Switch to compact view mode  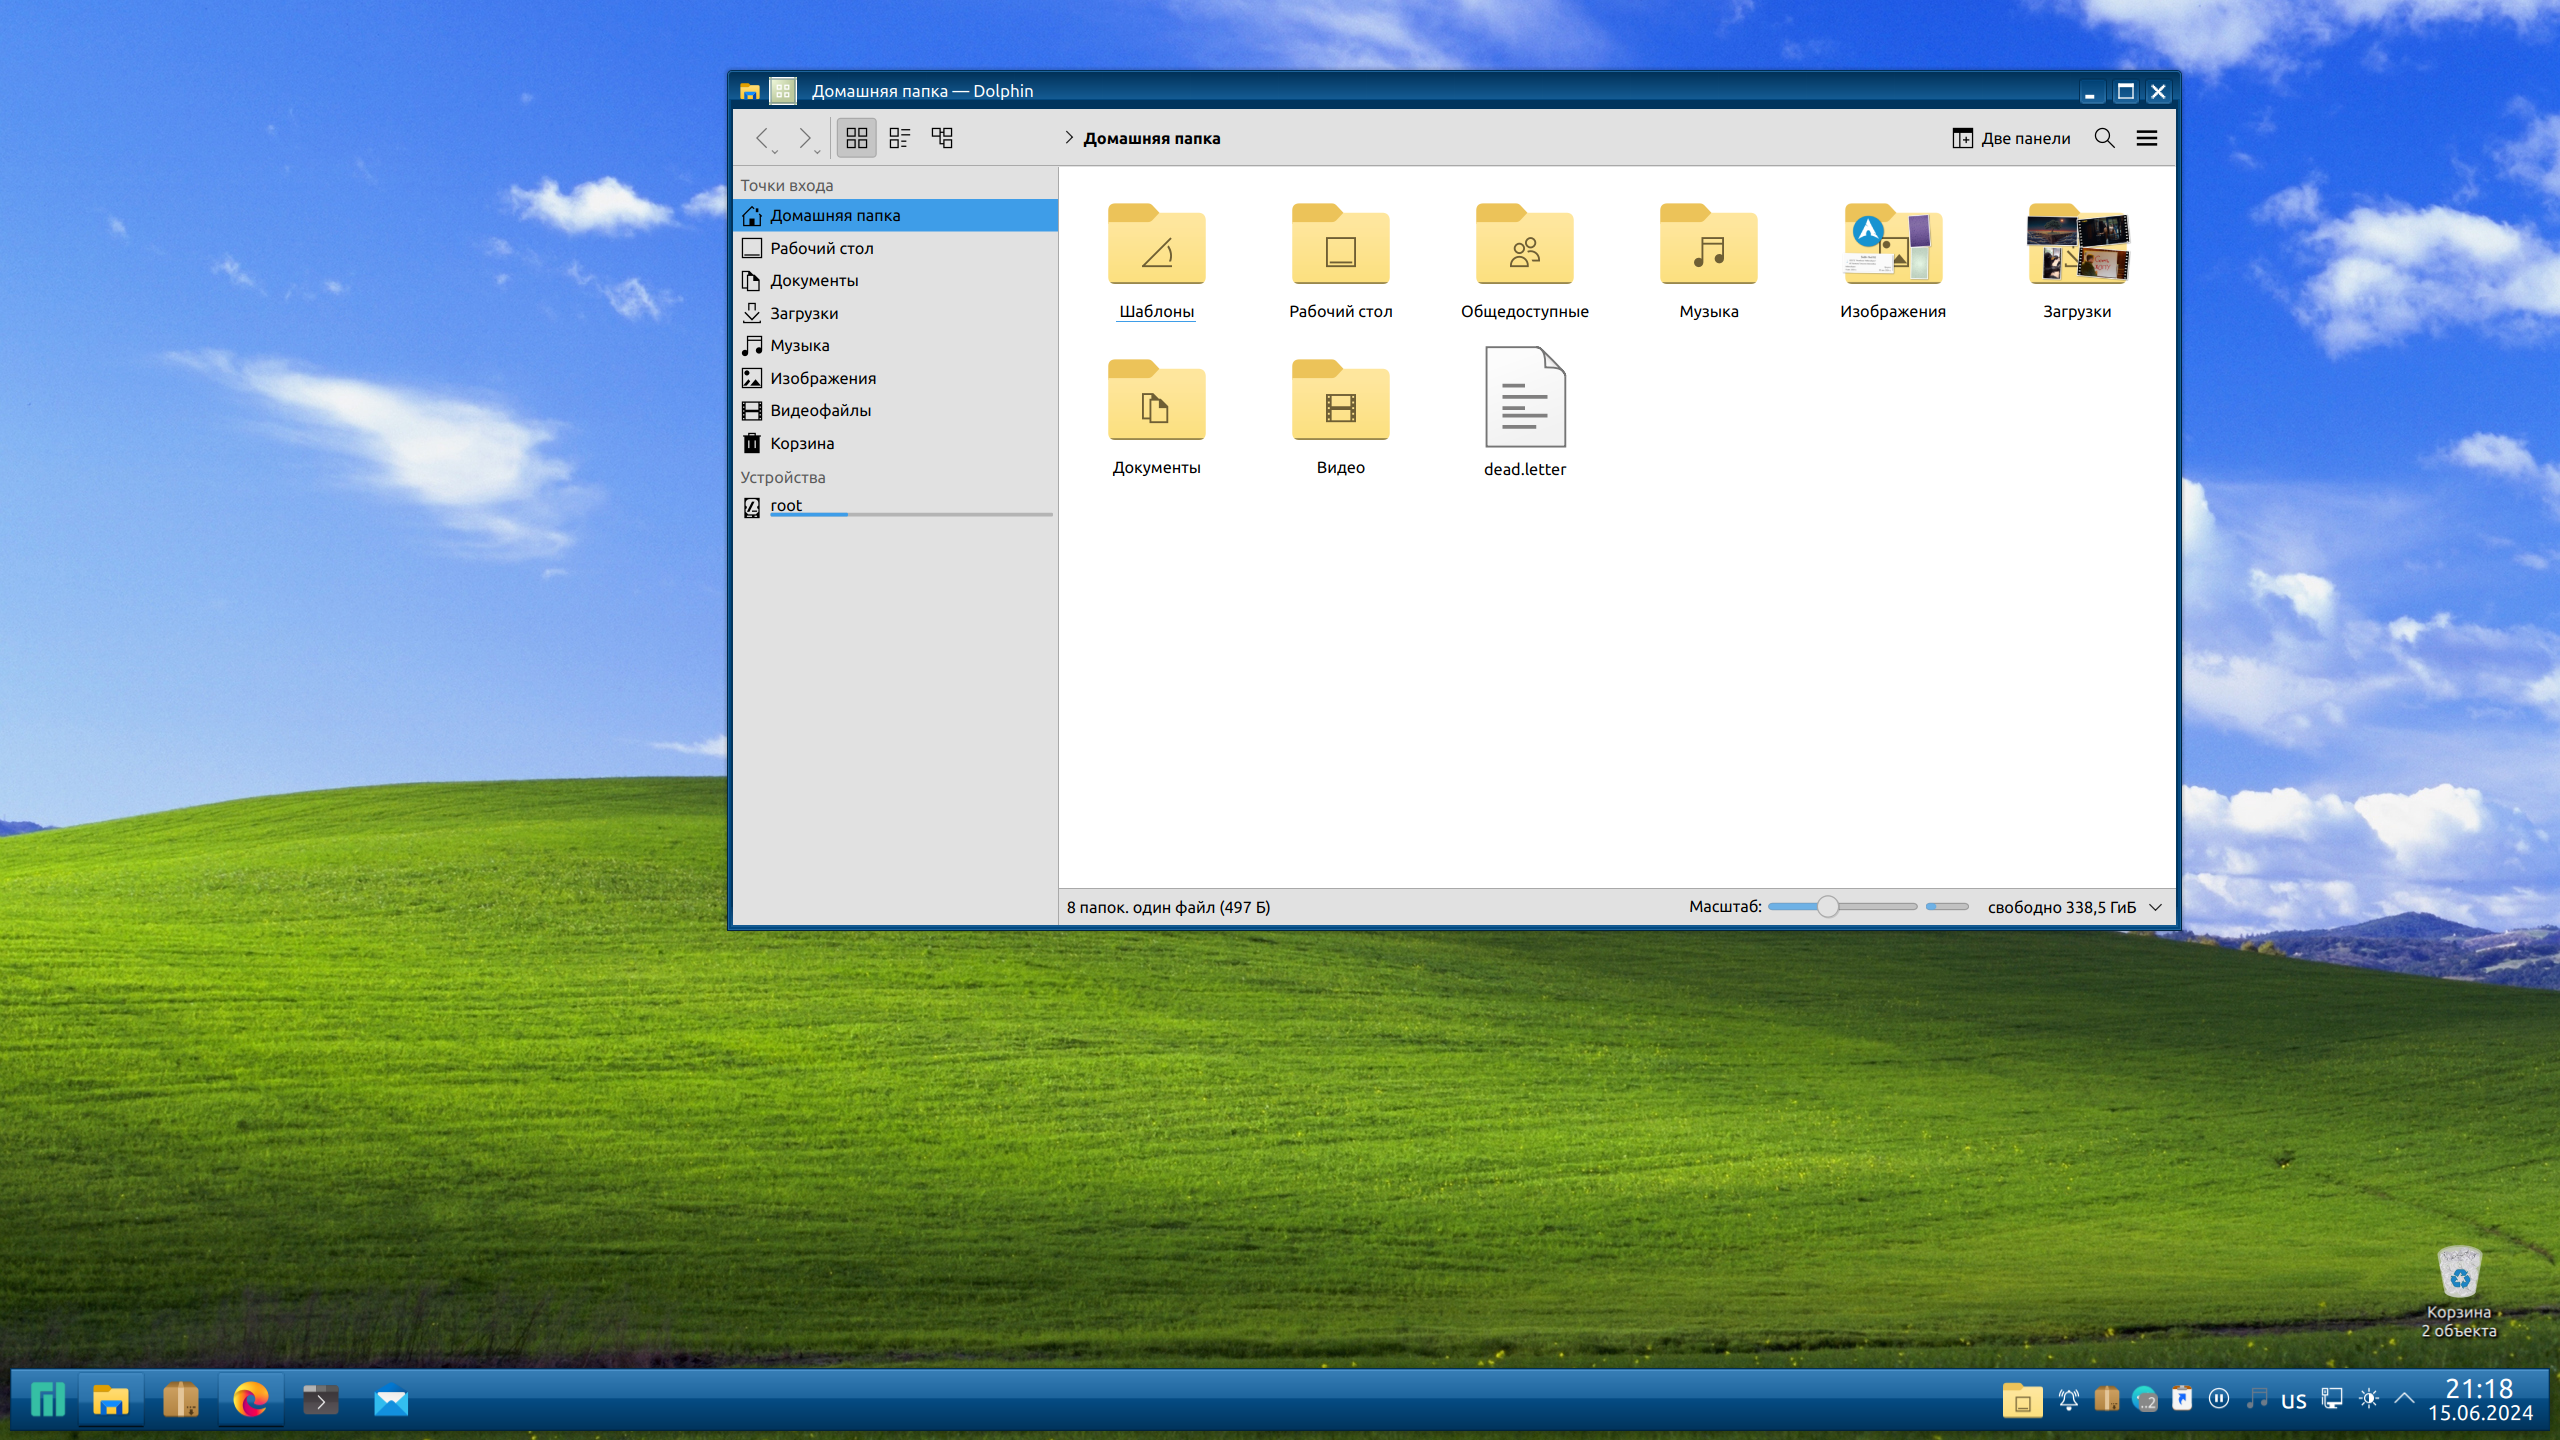899,138
